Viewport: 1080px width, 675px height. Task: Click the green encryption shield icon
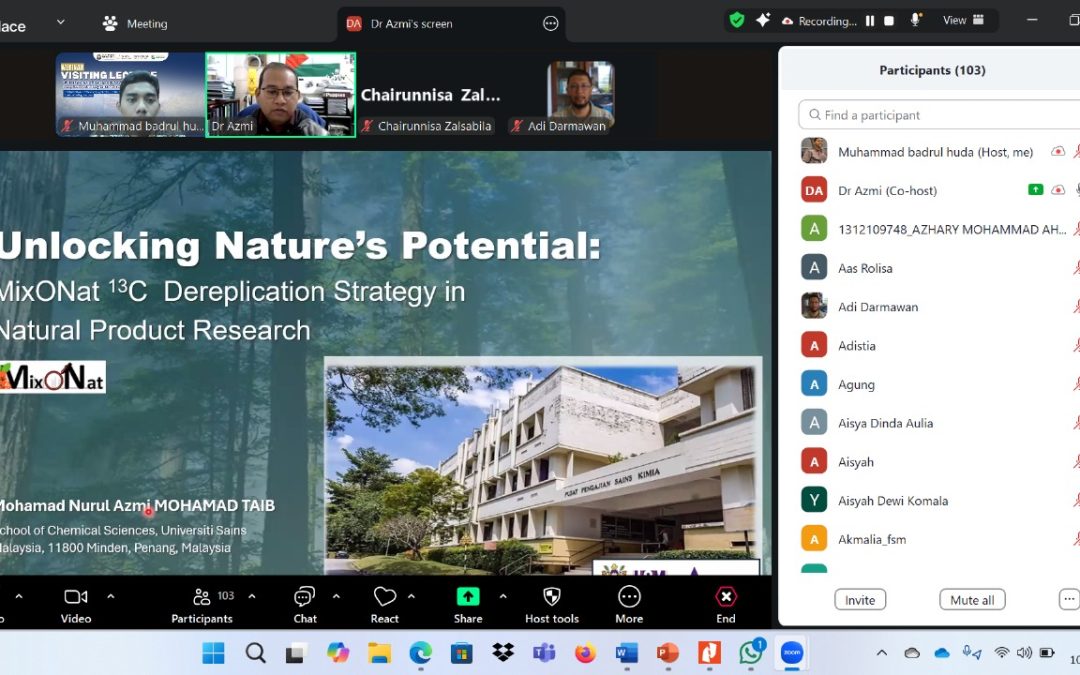click(x=737, y=20)
